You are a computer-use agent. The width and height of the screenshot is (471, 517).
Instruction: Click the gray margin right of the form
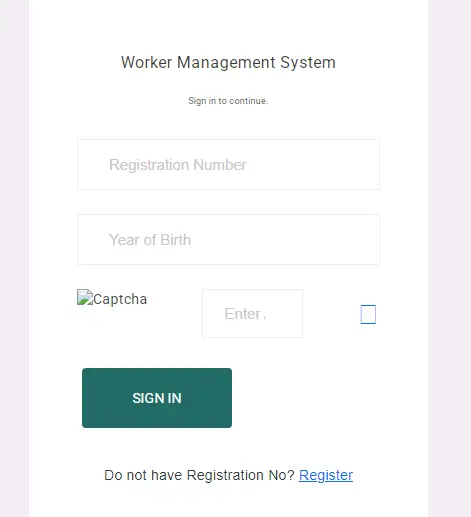point(449,258)
